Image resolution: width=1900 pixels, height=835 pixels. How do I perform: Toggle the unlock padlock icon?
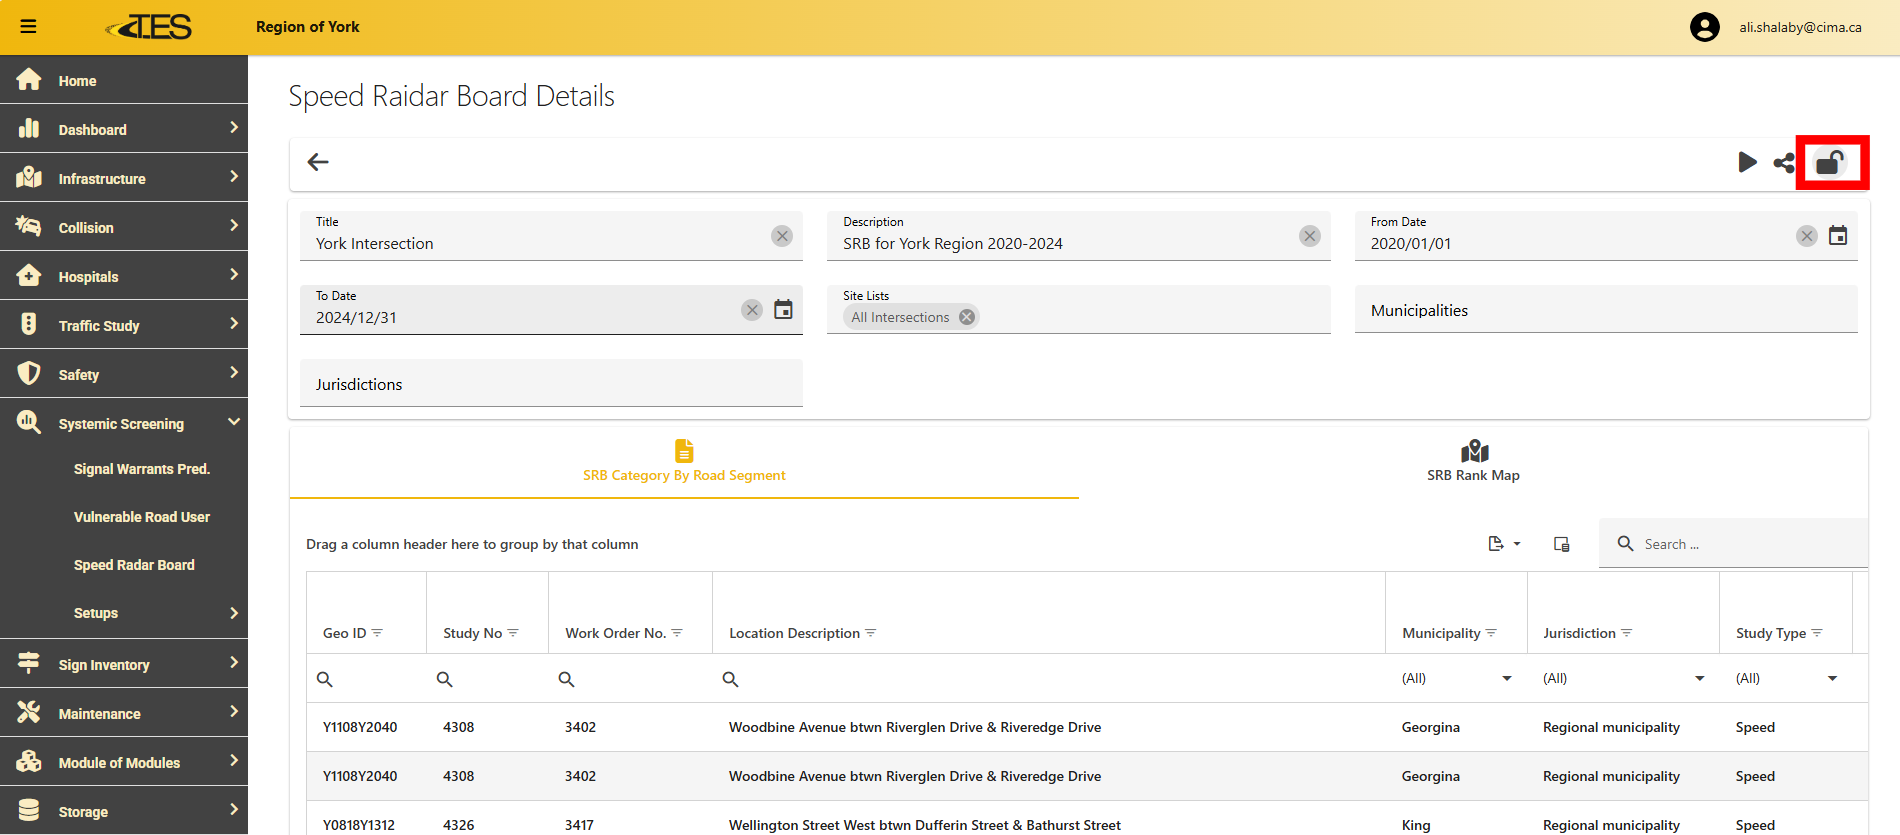click(x=1830, y=163)
